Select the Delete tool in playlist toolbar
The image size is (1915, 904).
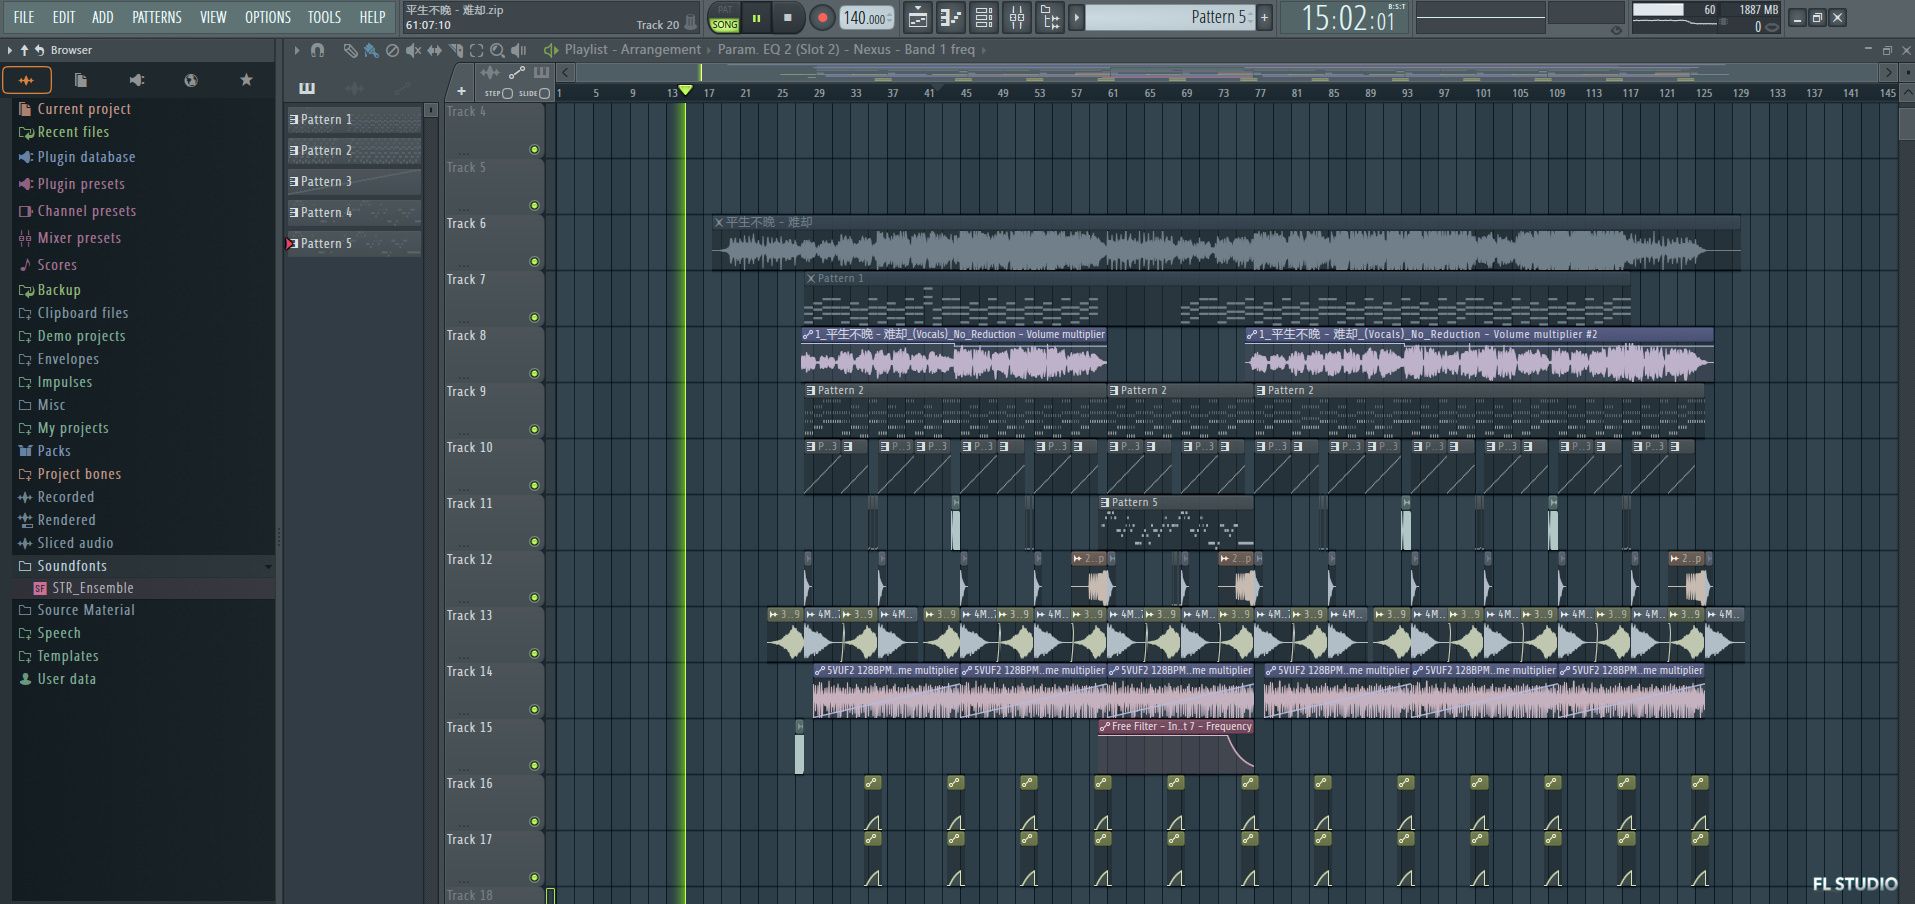pos(392,50)
